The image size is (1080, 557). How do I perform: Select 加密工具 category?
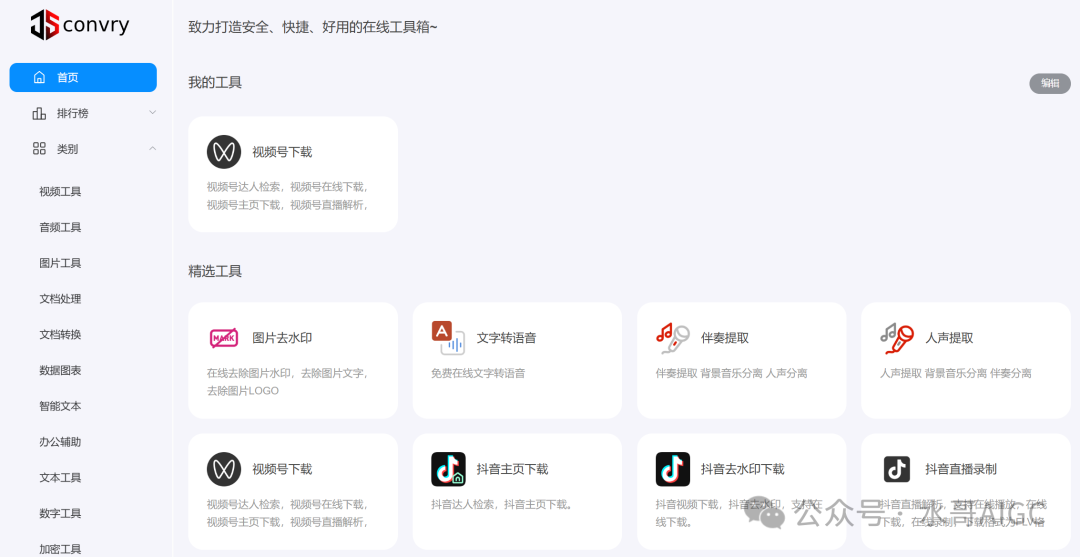pyautogui.click(x=61, y=549)
